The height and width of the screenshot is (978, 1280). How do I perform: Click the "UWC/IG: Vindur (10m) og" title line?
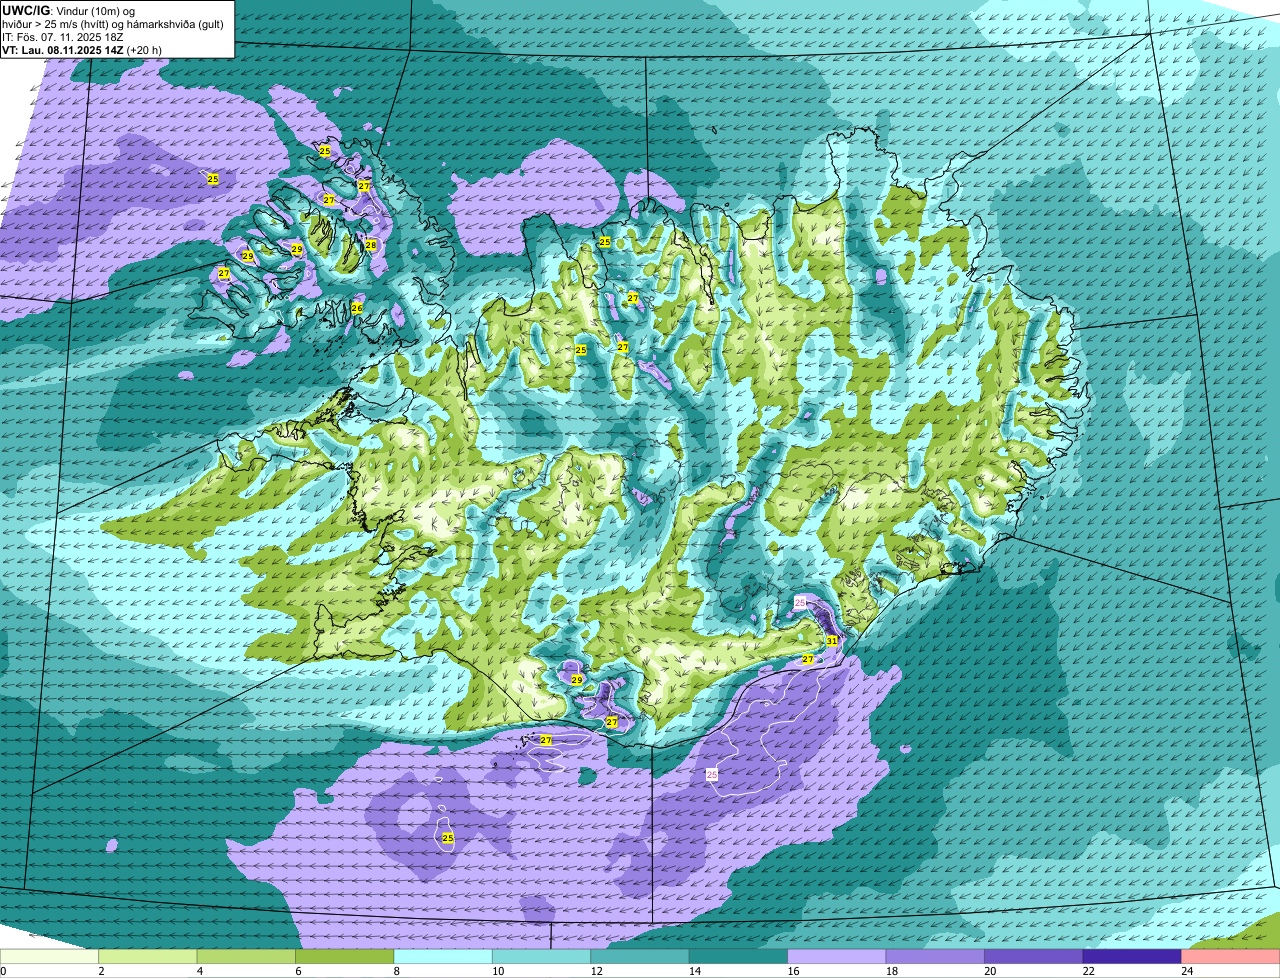pyautogui.click(x=68, y=10)
